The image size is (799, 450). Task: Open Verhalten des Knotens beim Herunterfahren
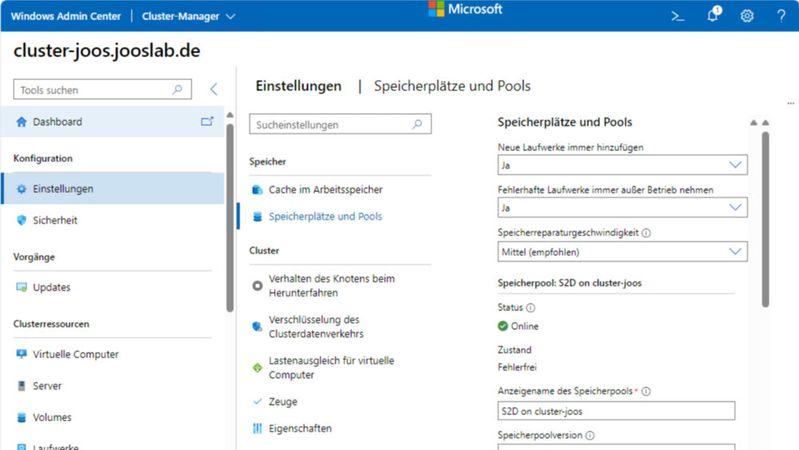331,286
